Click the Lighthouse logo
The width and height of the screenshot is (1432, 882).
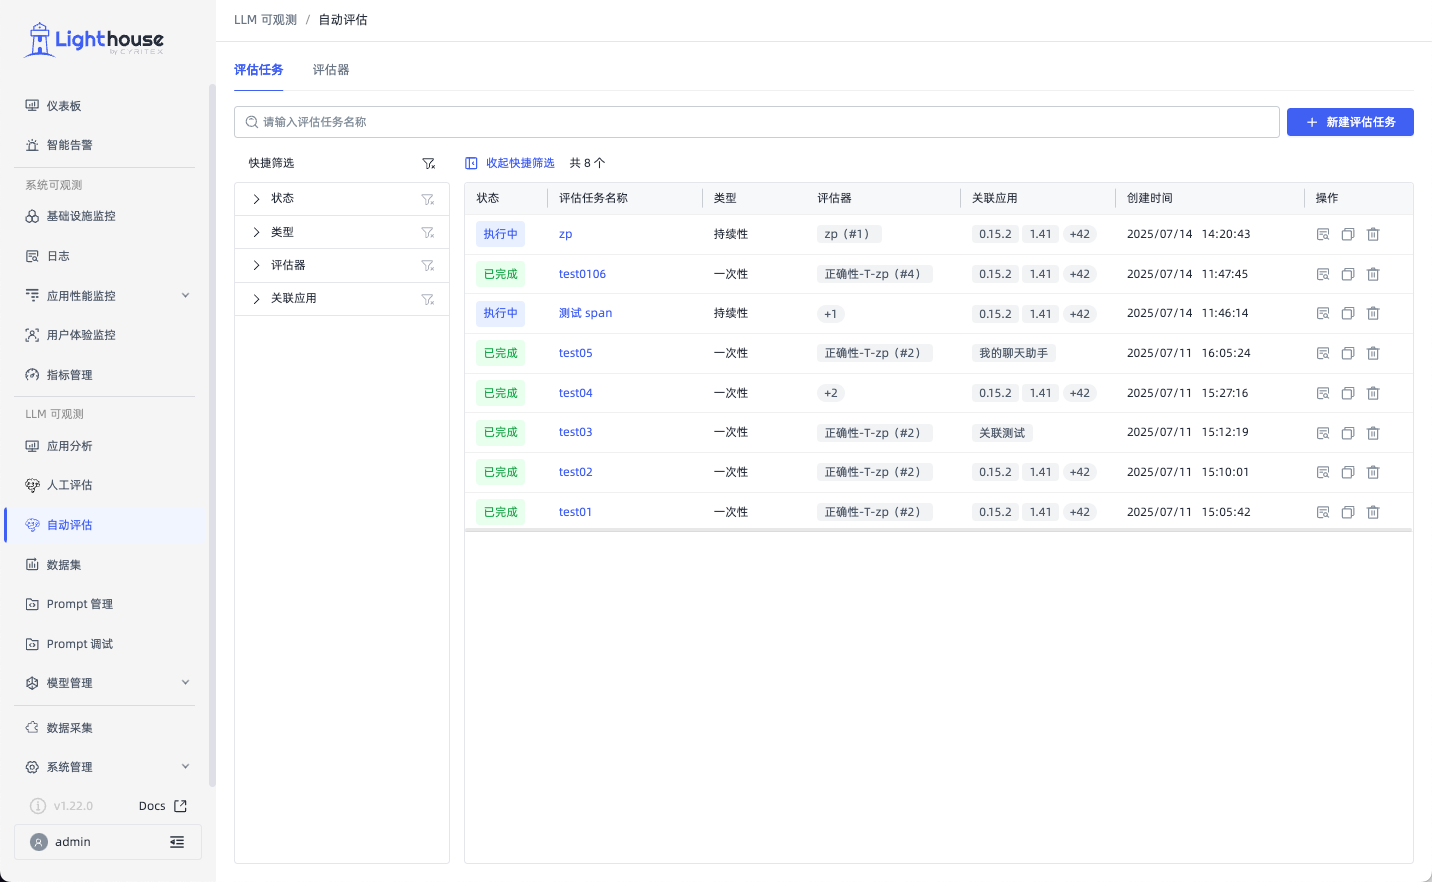[x=93, y=40]
